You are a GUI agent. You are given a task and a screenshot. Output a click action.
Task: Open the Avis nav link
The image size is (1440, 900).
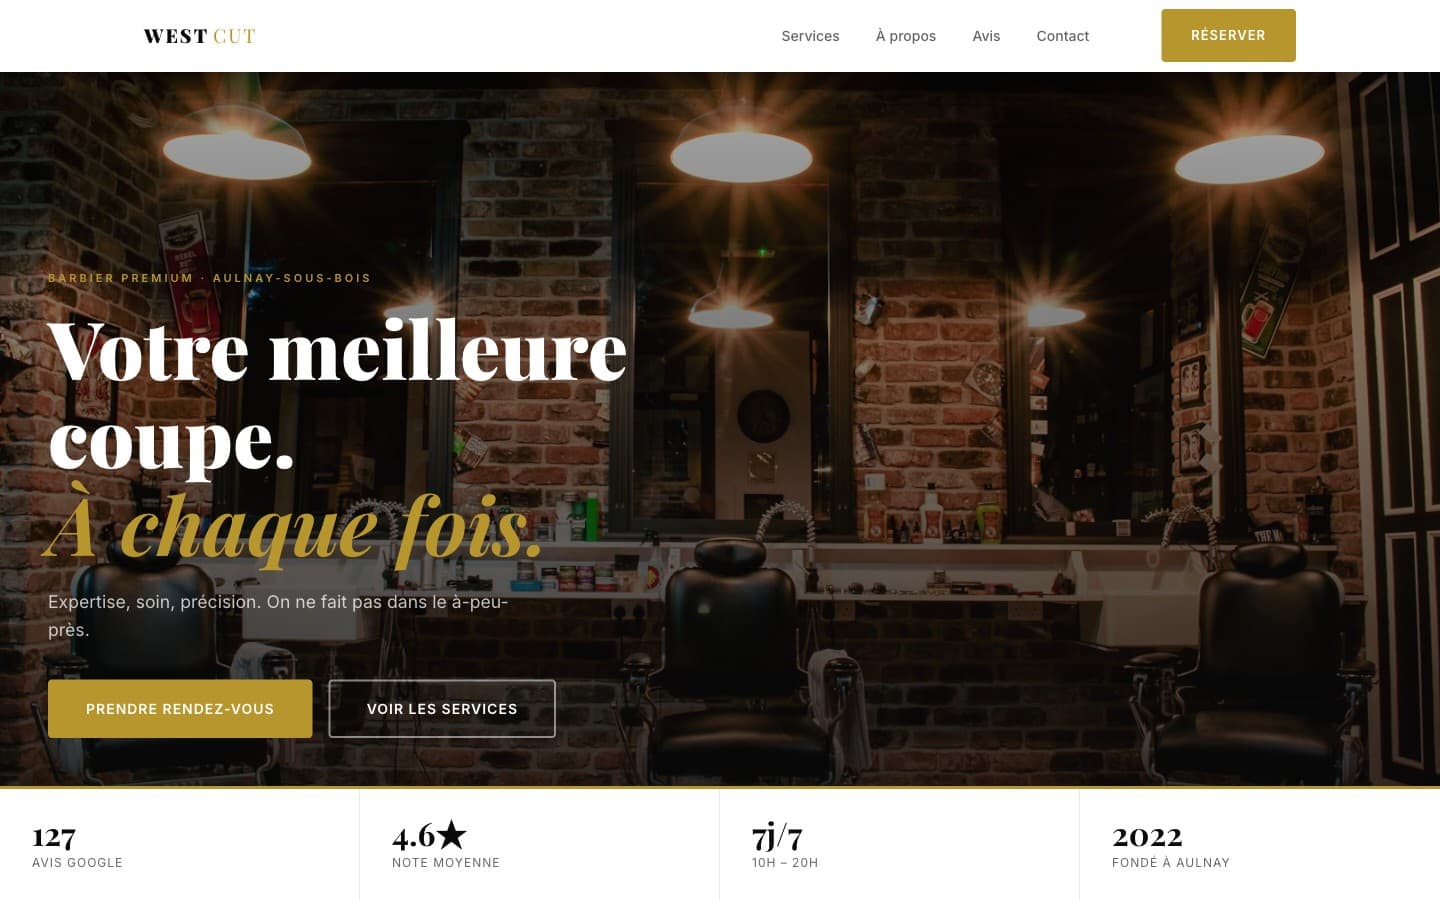click(x=986, y=36)
